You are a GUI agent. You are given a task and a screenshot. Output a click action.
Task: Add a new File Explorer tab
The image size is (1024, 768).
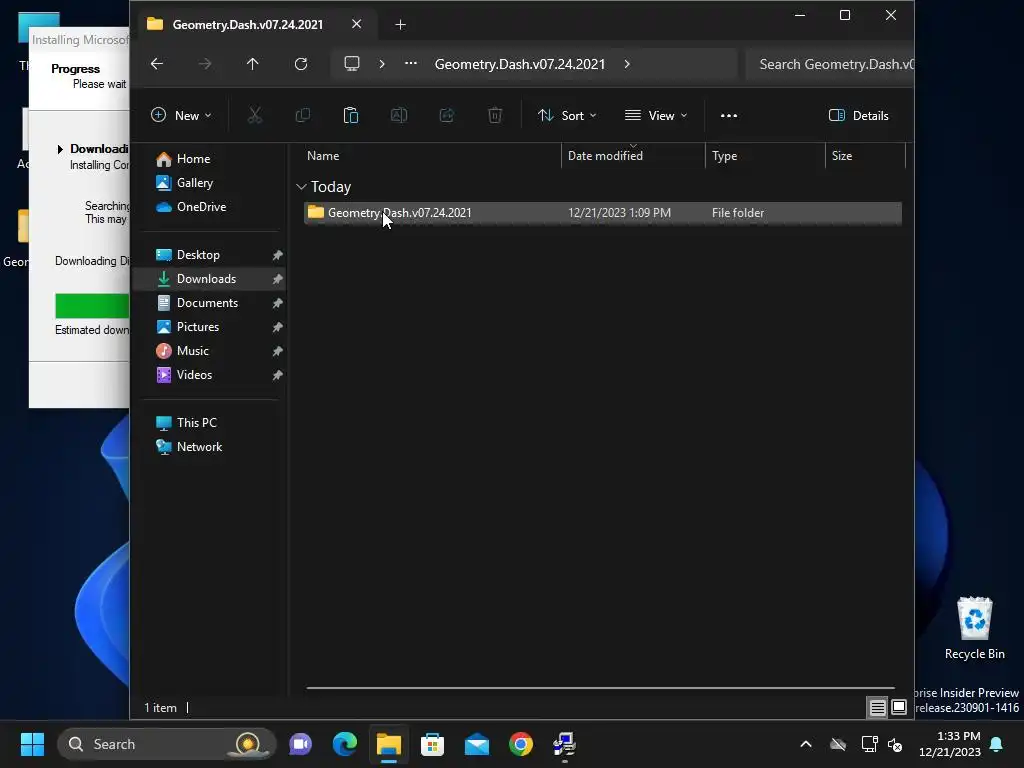click(400, 25)
